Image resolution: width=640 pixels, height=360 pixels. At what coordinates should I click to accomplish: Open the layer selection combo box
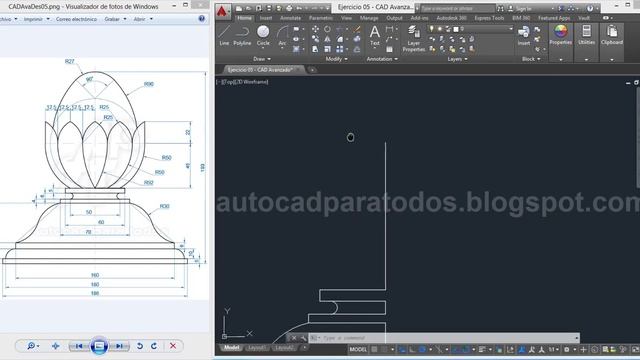470,29
